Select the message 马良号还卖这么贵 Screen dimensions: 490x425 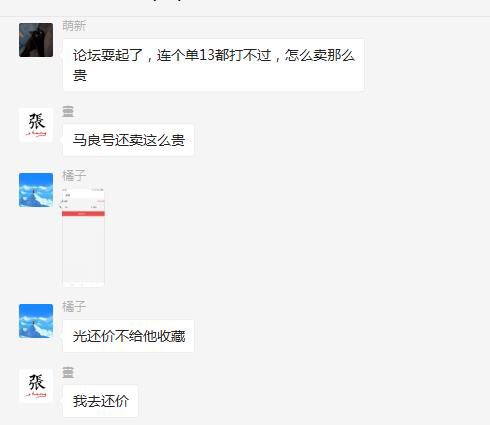(128, 140)
